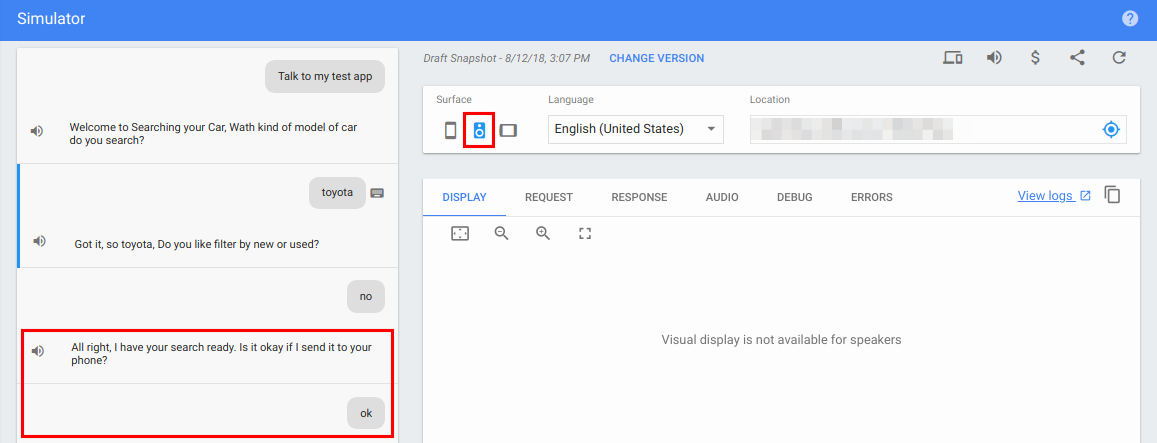
Task: Reload the simulator with refresh icon
Action: coord(1119,58)
